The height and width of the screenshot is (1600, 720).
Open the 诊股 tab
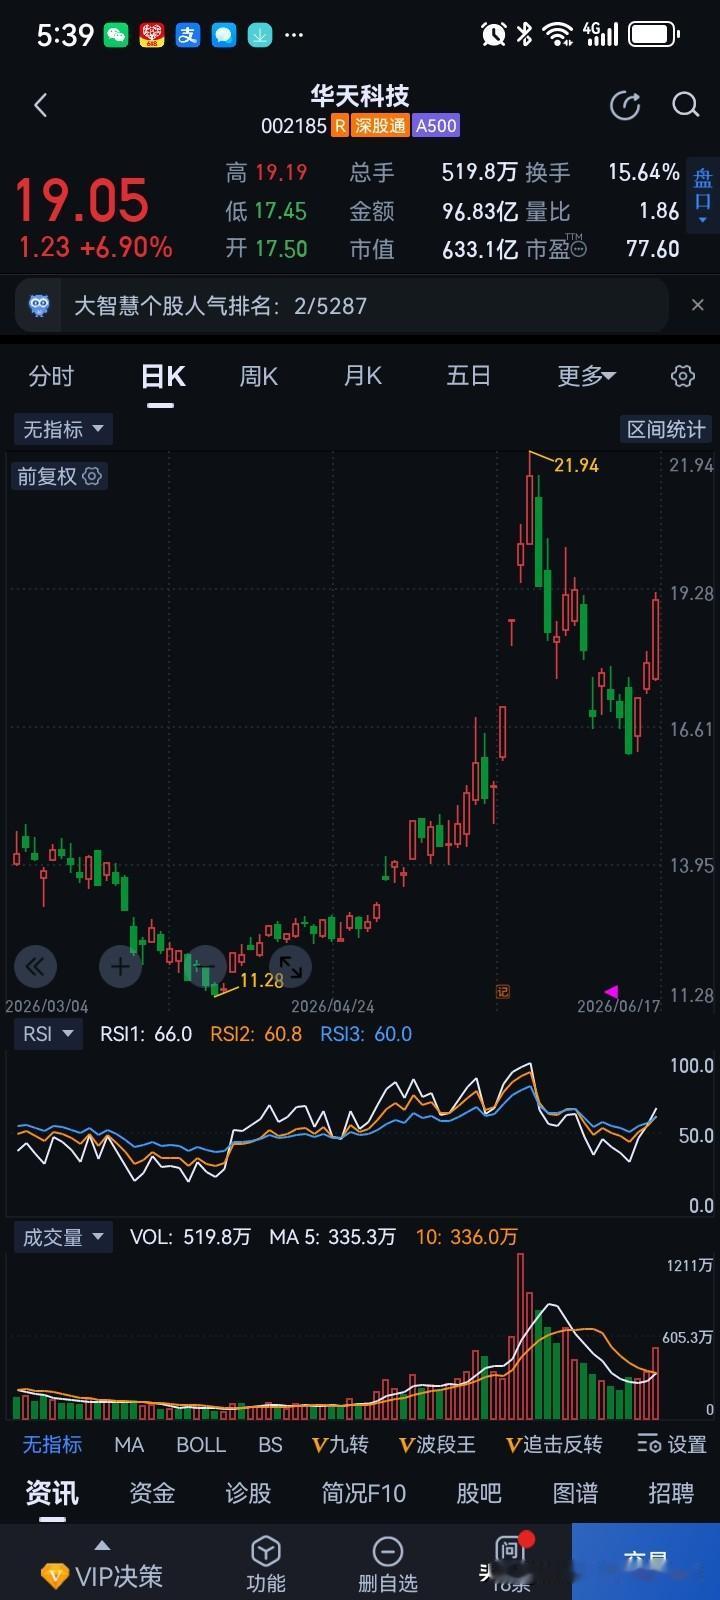click(x=248, y=1493)
